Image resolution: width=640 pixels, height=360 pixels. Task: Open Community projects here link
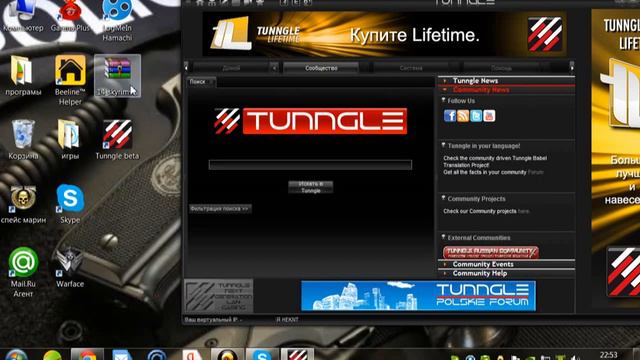point(523,211)
